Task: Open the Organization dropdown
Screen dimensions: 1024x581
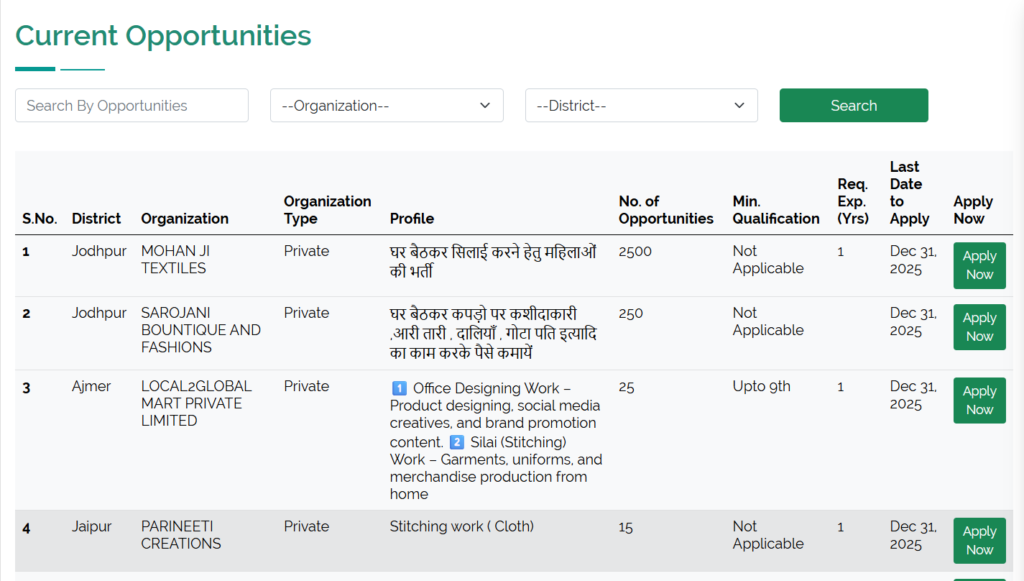Action: tap(386, 106)
